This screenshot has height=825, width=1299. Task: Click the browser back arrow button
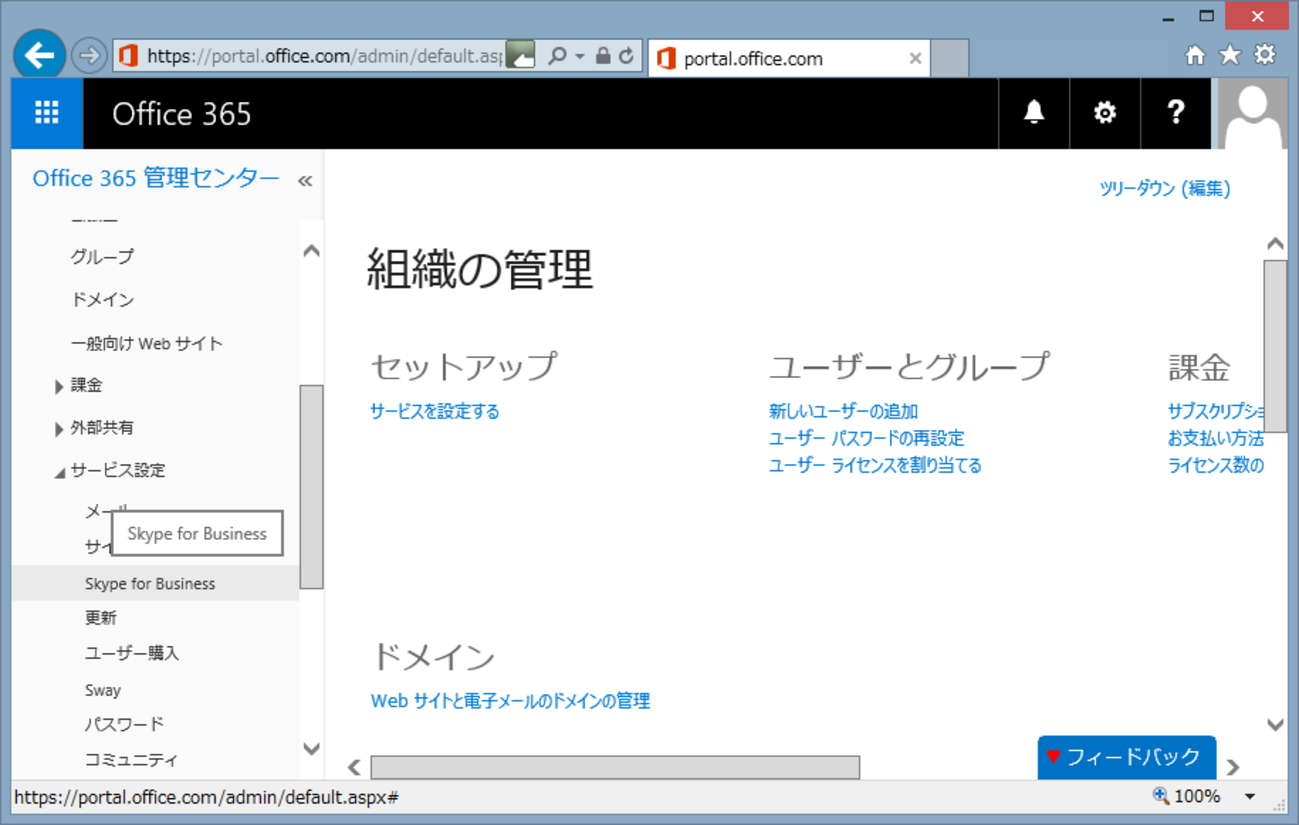click(40, 55)
